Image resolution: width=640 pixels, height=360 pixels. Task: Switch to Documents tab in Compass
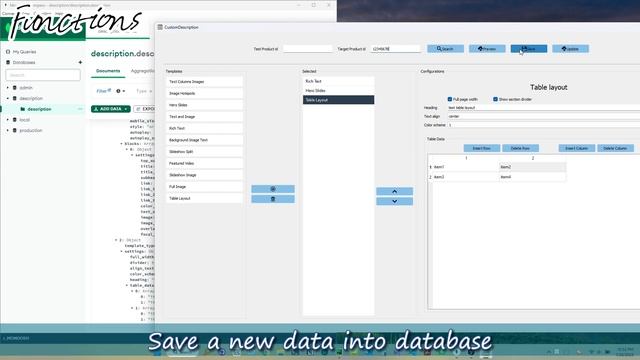coord(108,71)
